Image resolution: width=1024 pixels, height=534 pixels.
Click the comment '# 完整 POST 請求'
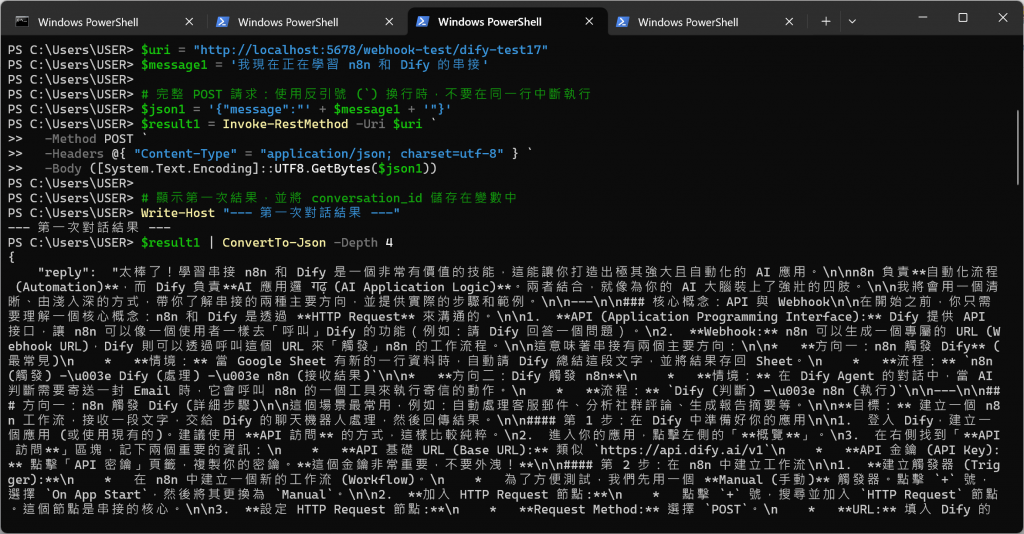(x=202, y=94)
